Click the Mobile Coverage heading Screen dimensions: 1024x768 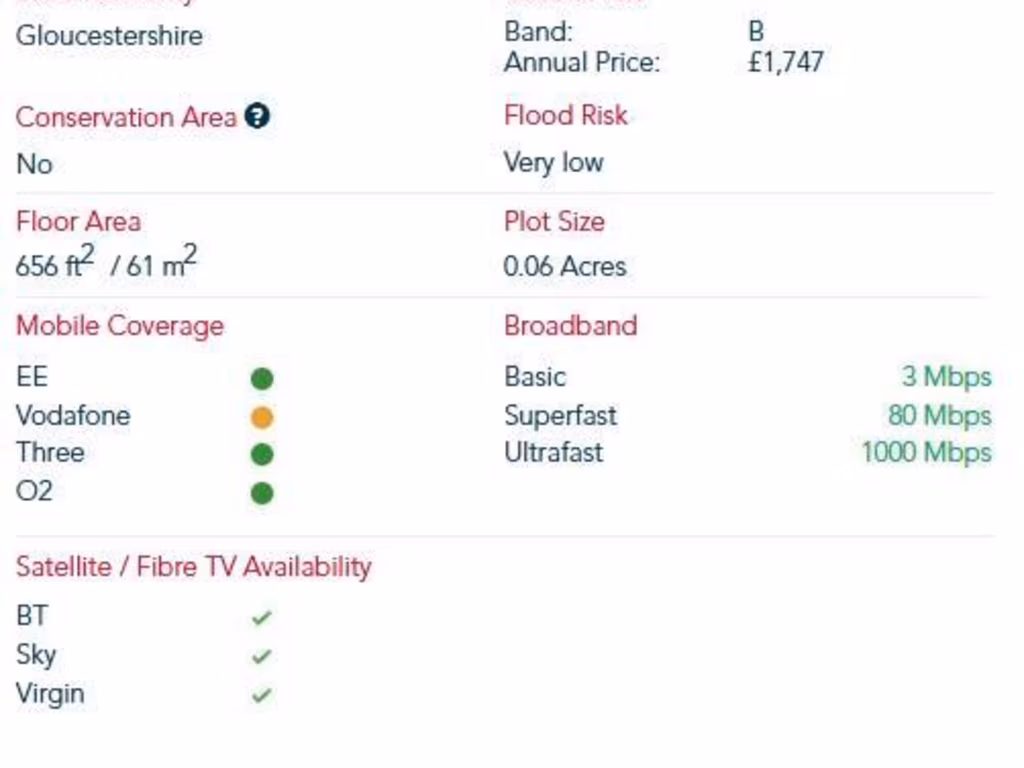pos(120,326)
